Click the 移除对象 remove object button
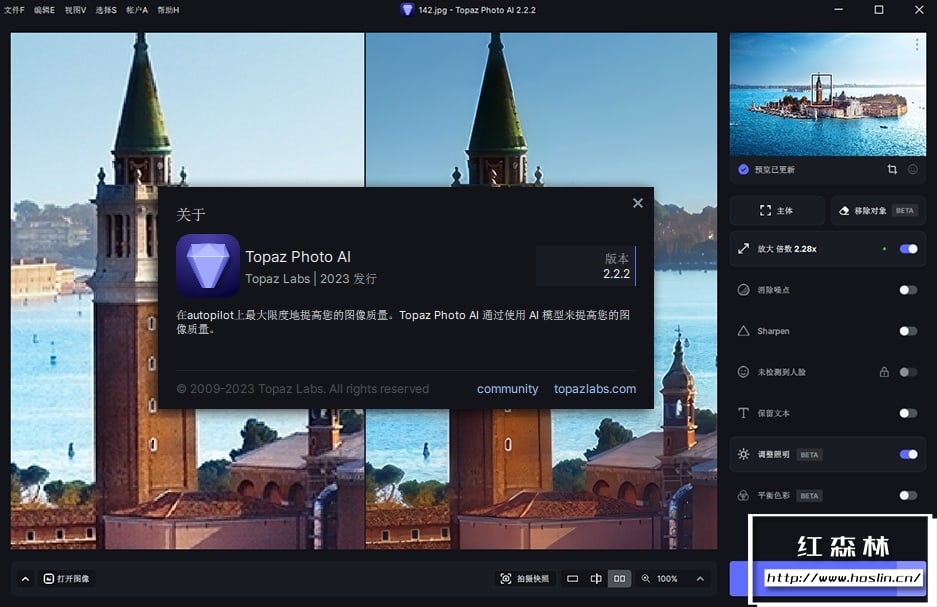This screenshot has width=937, height=607. coord(878,210)
